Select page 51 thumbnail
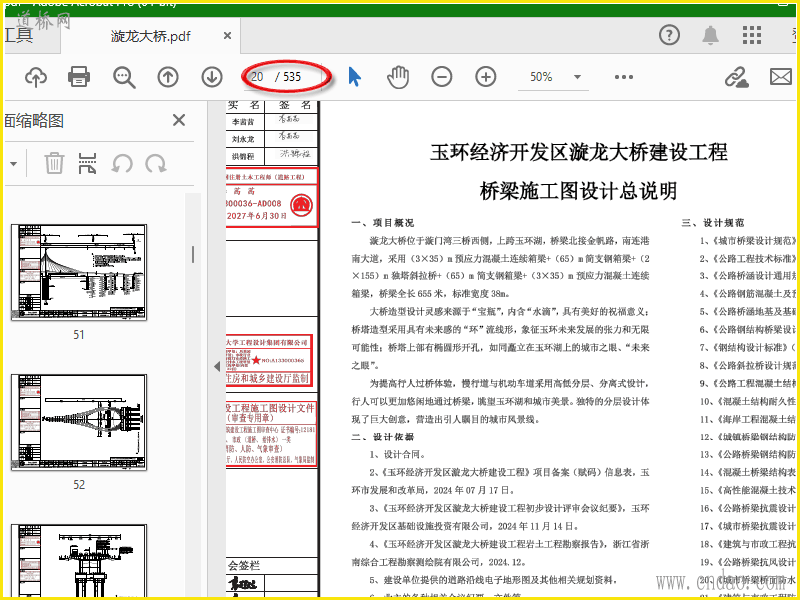 tap(79, 272)
